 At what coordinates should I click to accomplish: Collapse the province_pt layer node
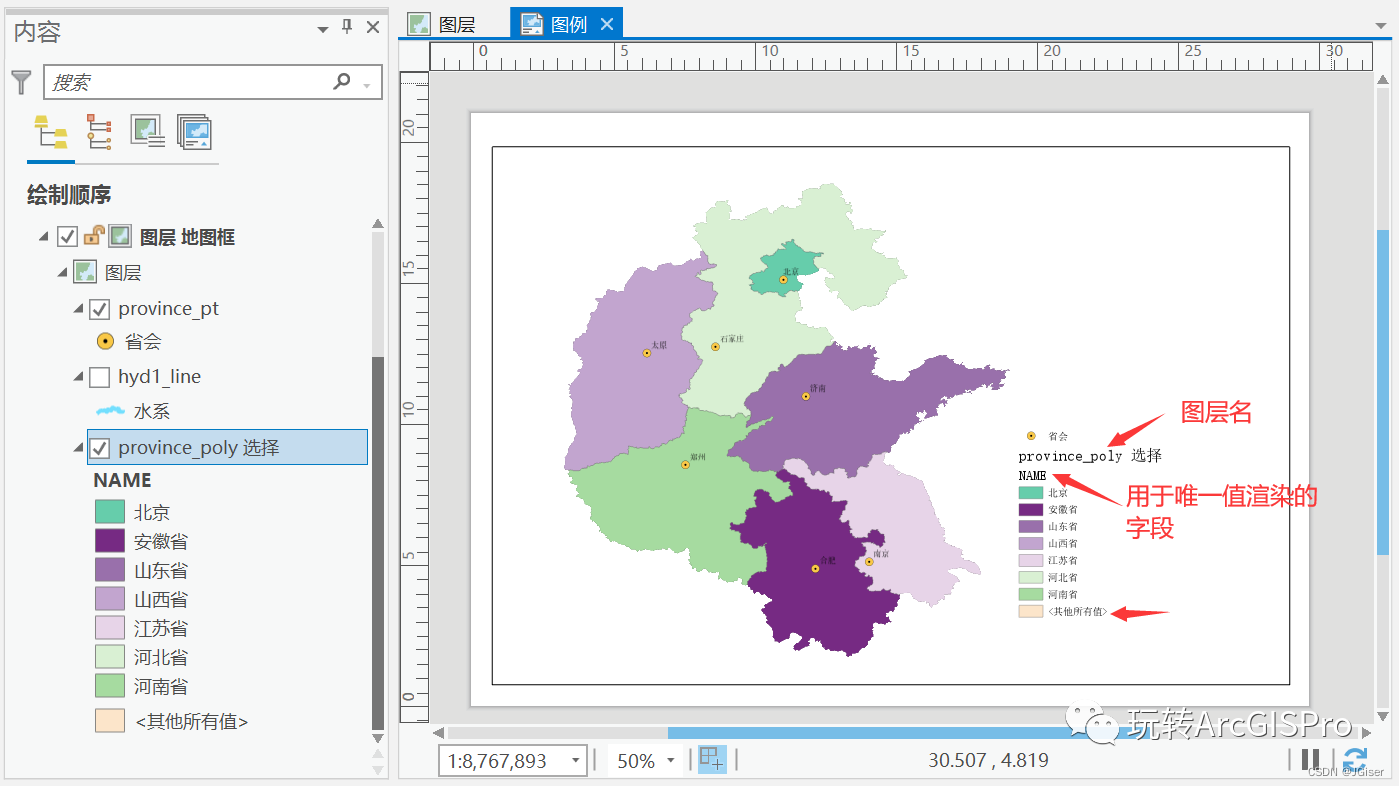79,309
